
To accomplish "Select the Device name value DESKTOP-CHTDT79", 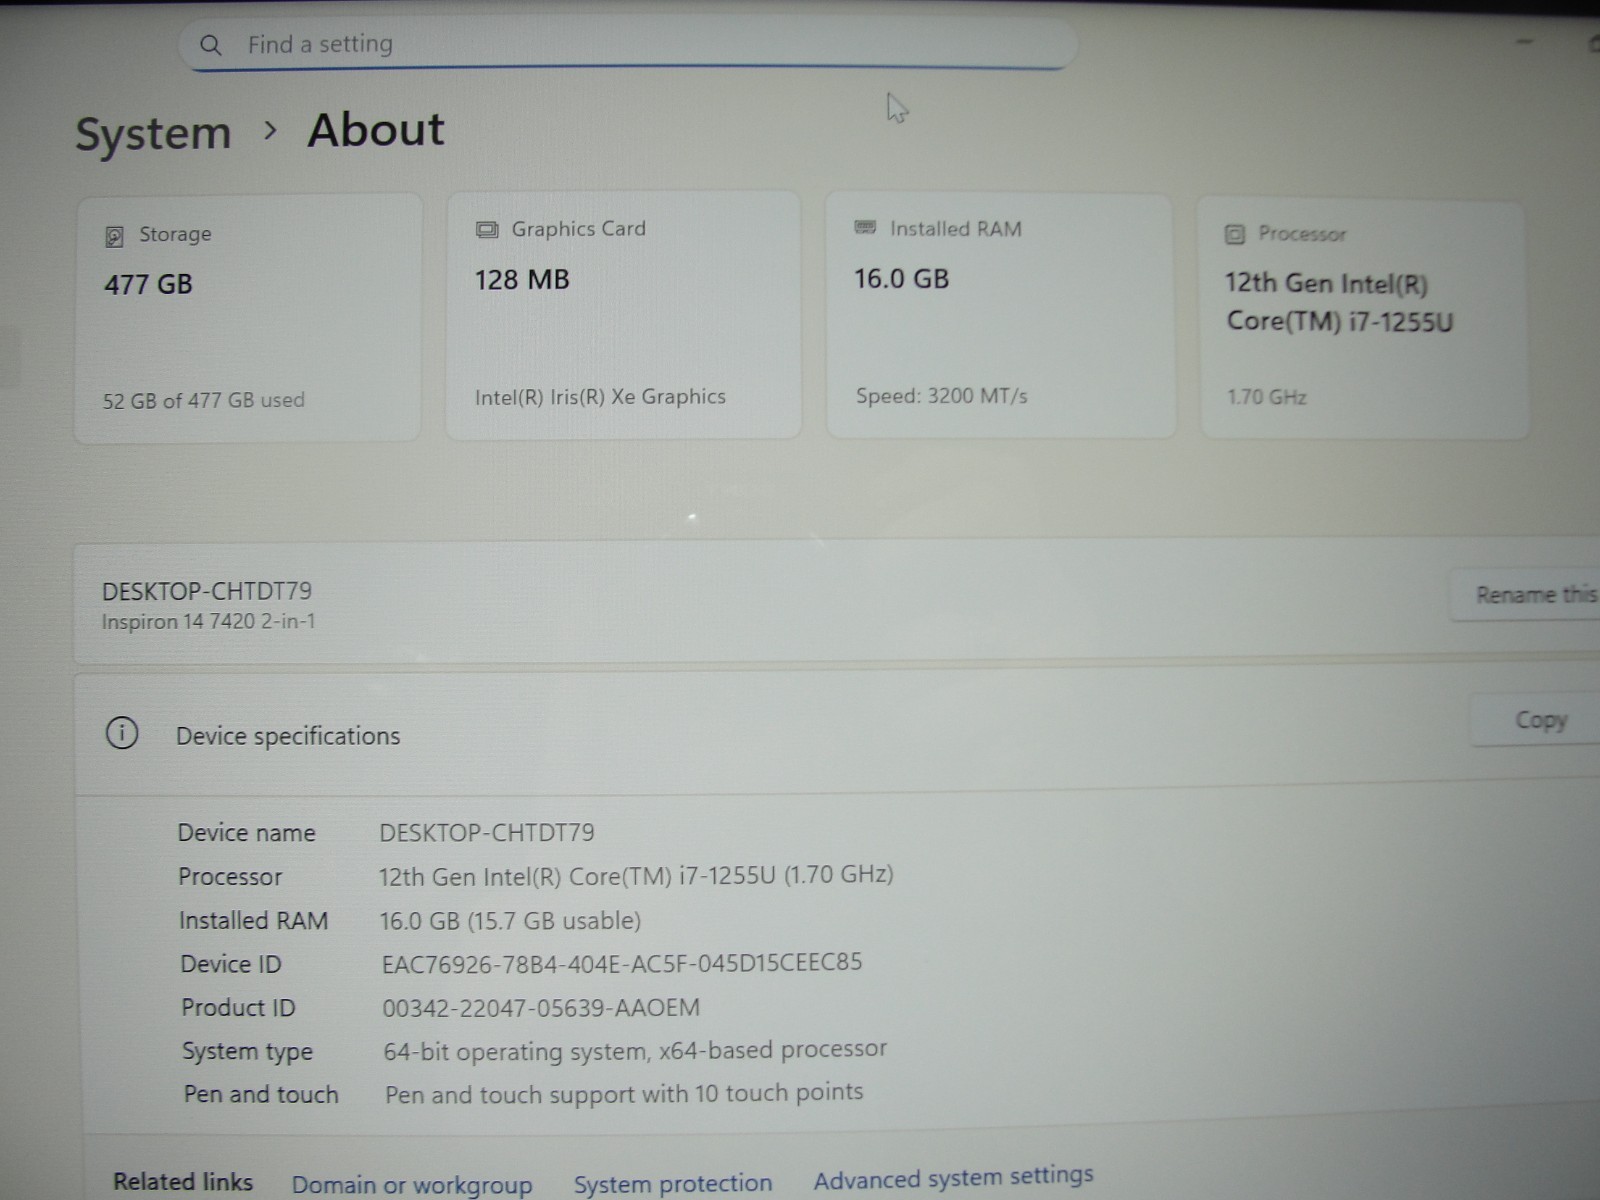I will click(x=487, y=832).
